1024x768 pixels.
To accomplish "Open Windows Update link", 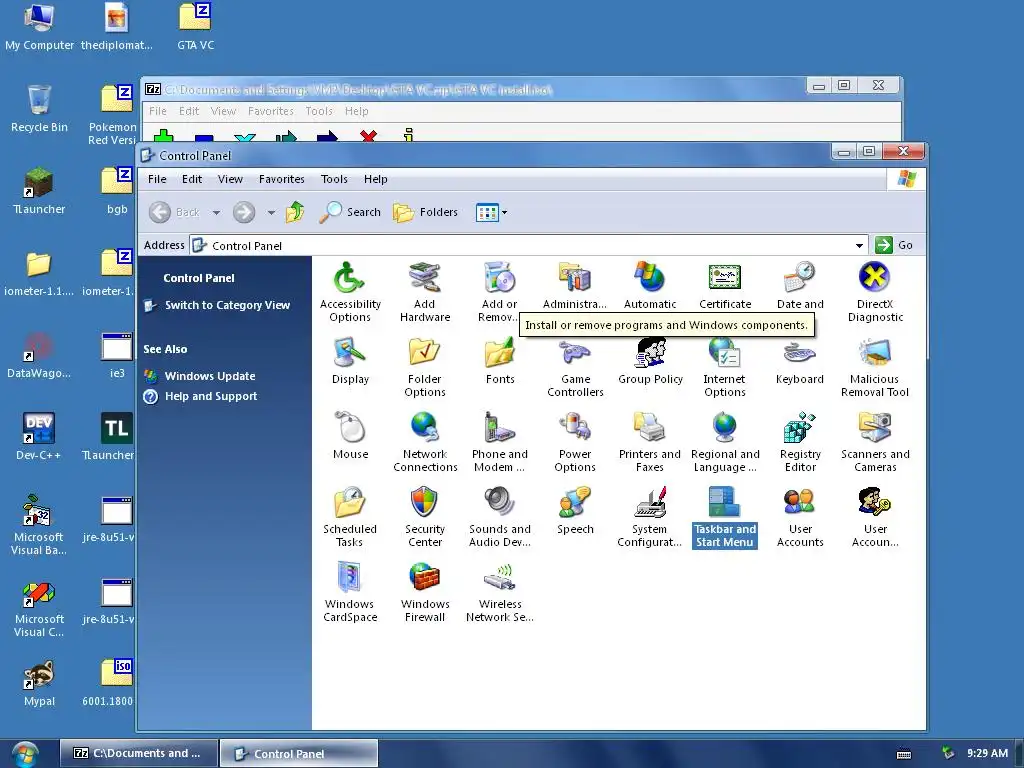I will click(210, 376).
